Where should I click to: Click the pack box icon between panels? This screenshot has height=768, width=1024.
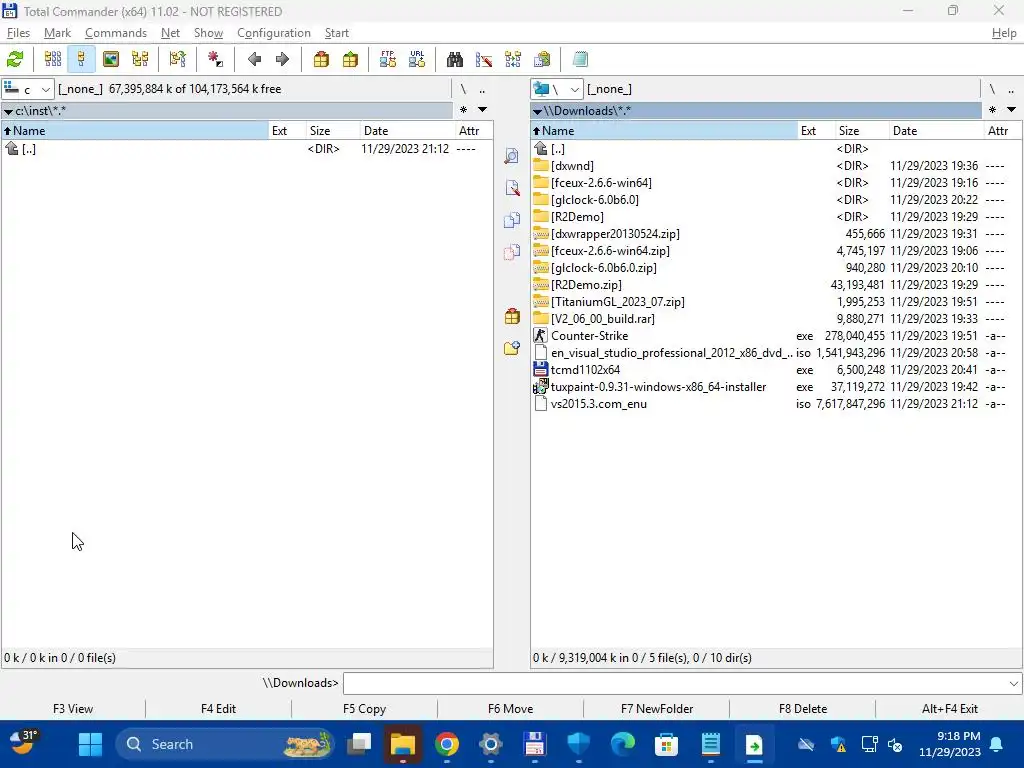coord(512,317)
